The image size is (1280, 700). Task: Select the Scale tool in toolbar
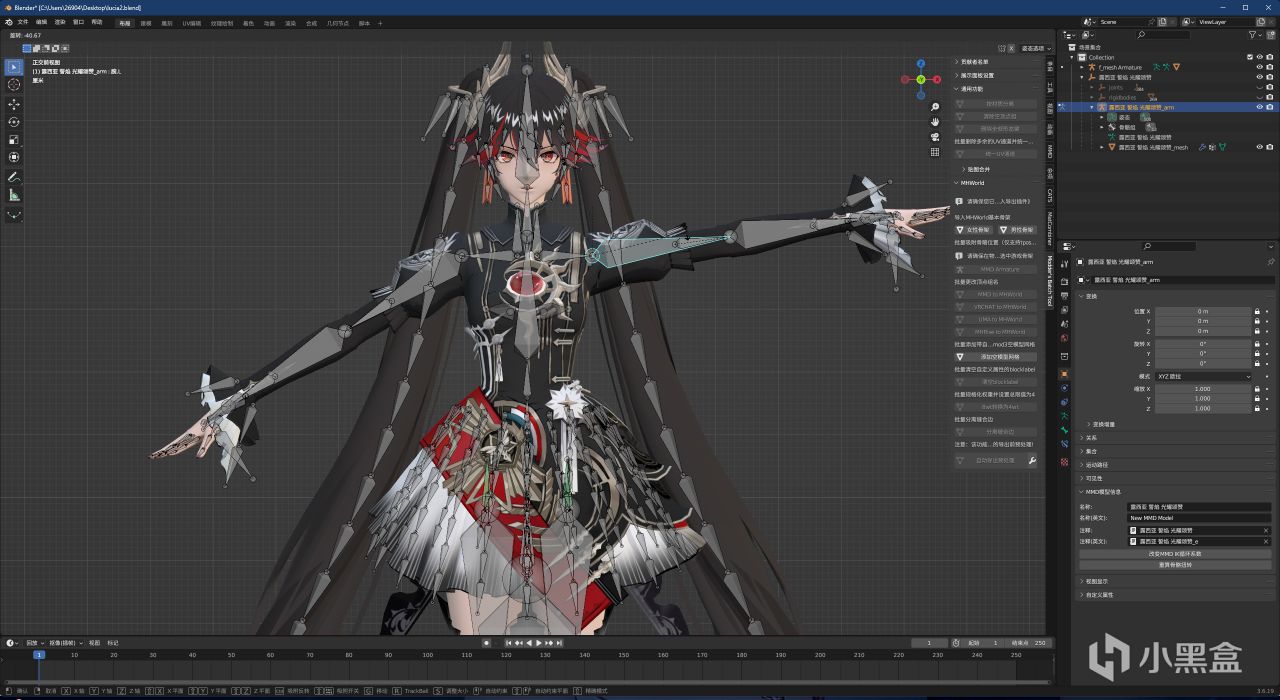pos(14,140)
